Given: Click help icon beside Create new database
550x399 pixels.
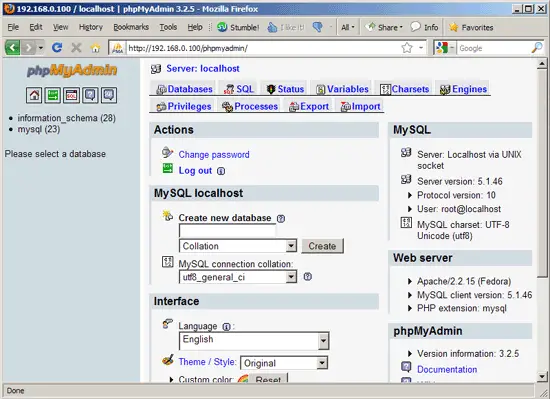Looking at the screenshot, I should [281, 218].
